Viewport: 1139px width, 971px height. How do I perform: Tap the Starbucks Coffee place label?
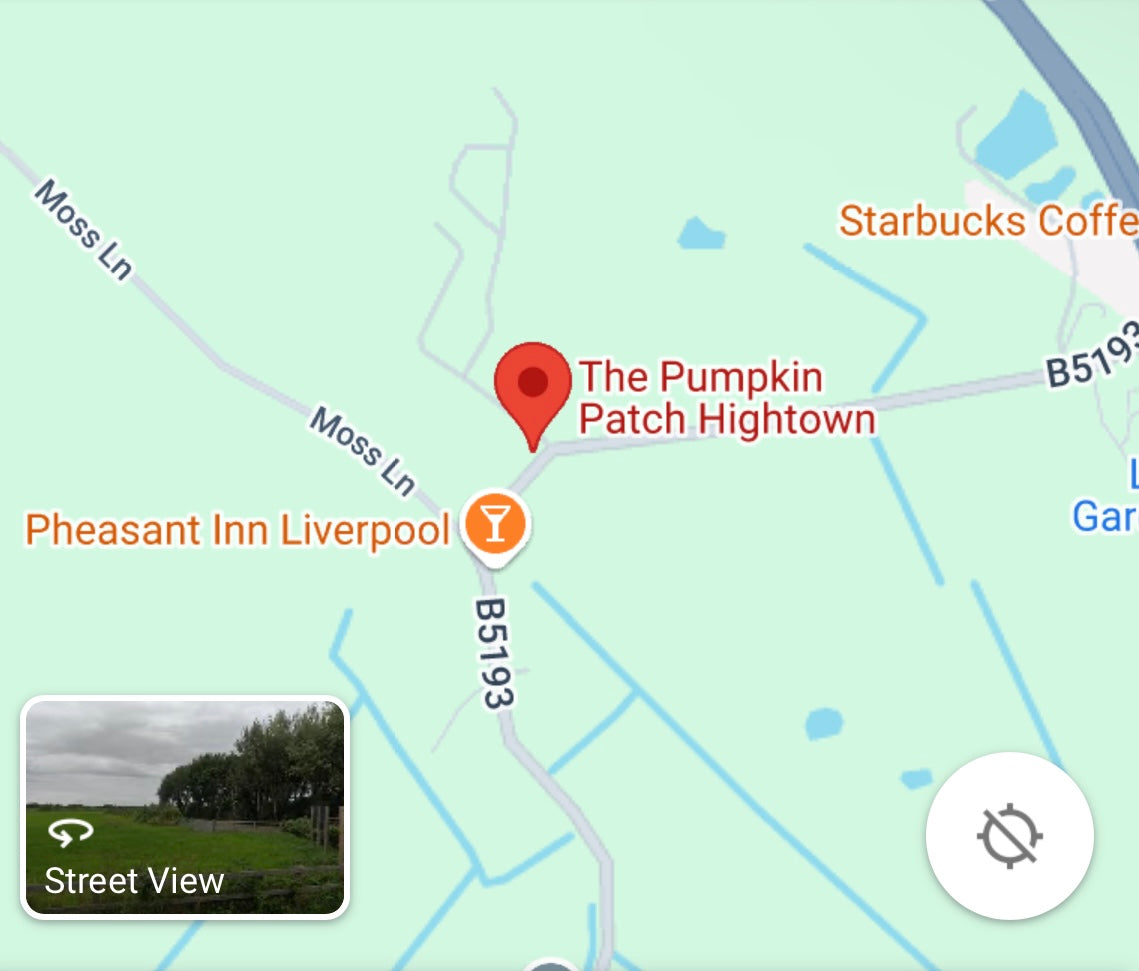(x=989, y=221)
